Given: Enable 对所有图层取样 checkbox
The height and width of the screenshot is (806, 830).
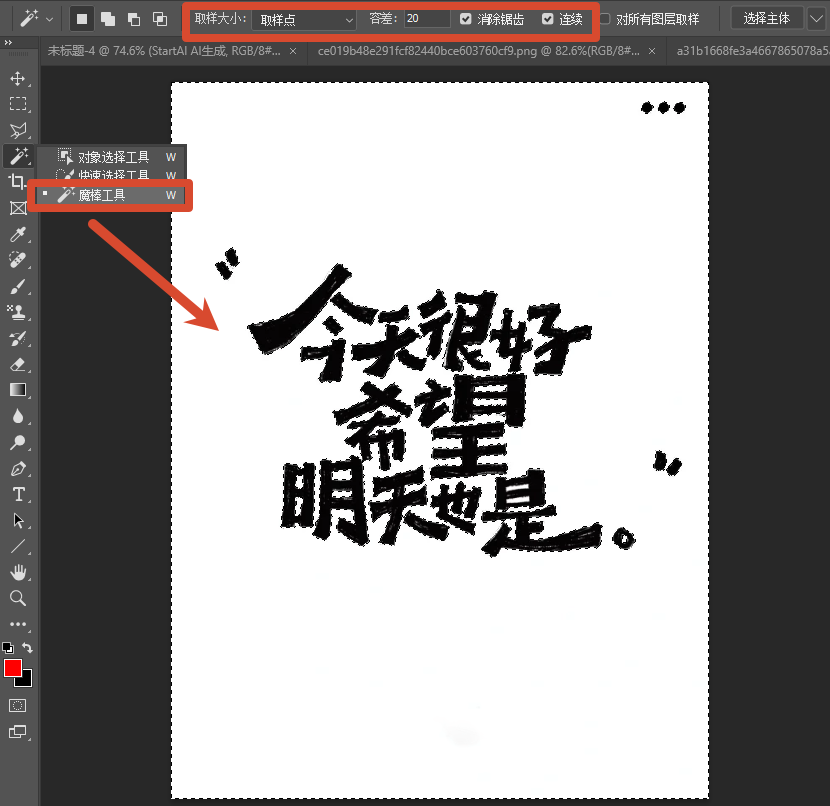Looking at the screenshot, I should point(605,19).
